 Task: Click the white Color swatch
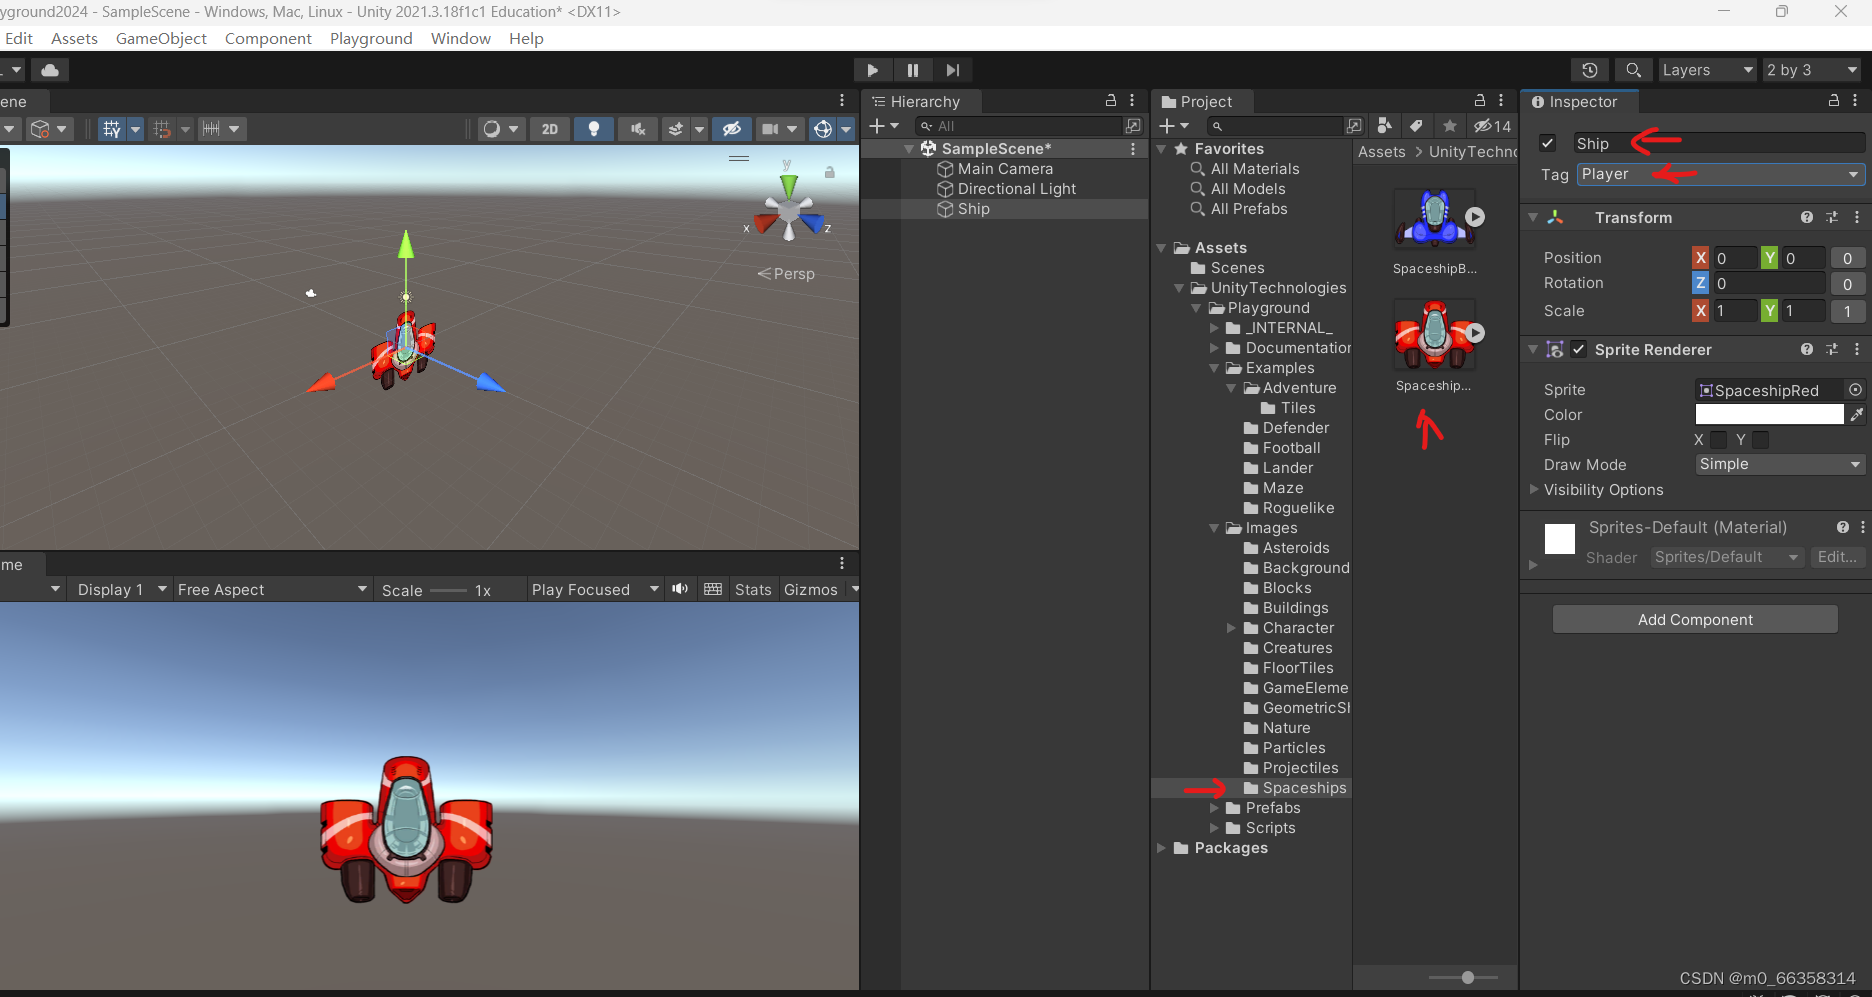1769,414
